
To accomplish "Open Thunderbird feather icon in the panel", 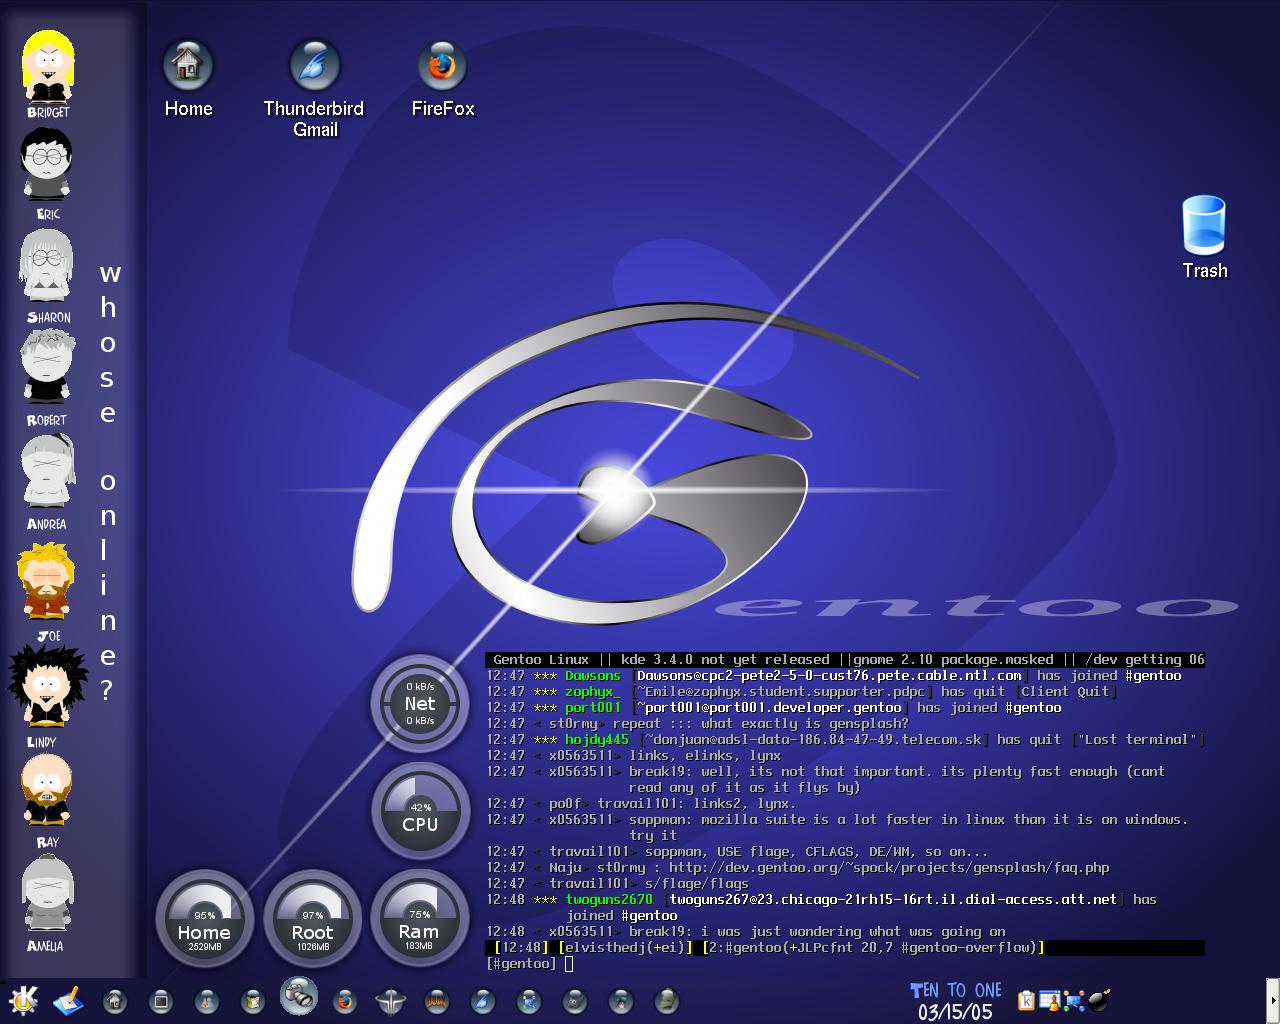I will [x=483, y=1000].
